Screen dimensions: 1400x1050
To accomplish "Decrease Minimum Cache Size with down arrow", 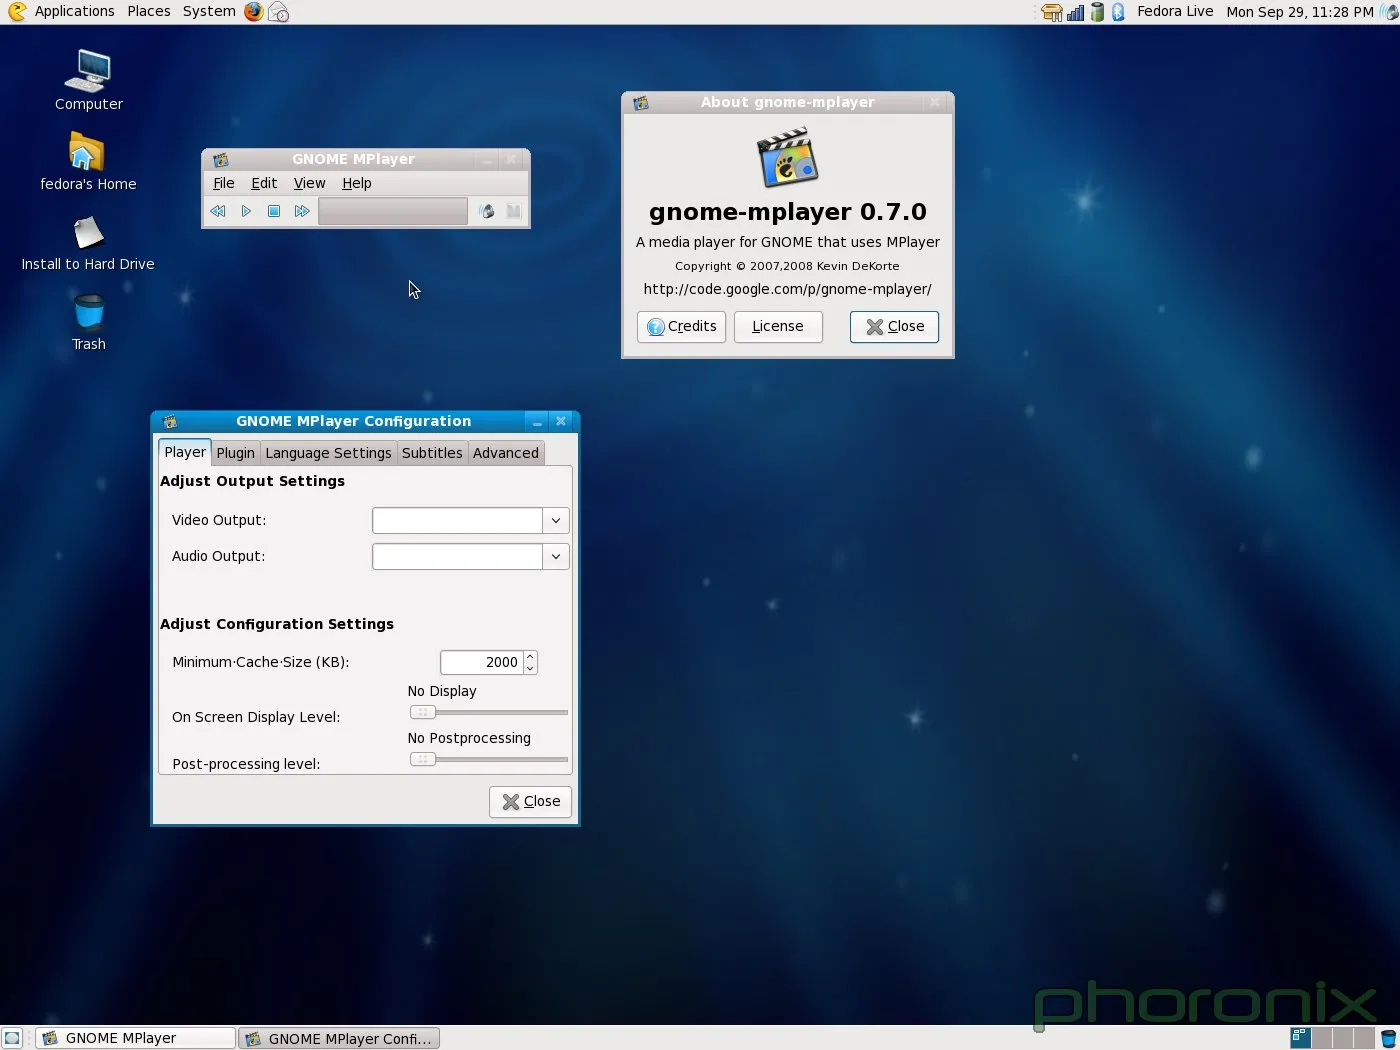I will coord(530,668).
